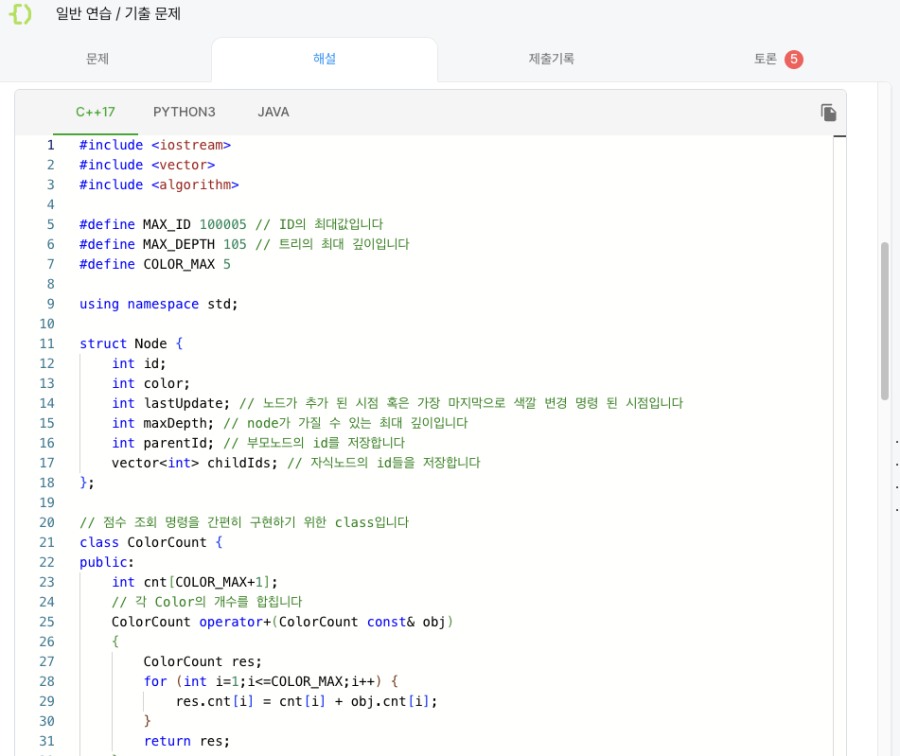Open the 제출기록 tab
The width and height of the screenshot is (900, 756).
pyautogui.click(x=551, y=59)
